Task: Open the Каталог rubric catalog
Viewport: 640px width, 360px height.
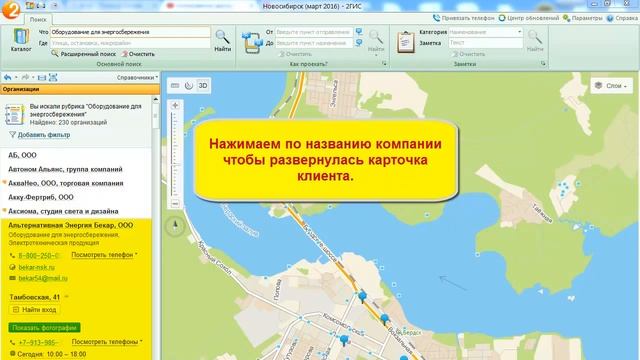Action: pos(21,40)
